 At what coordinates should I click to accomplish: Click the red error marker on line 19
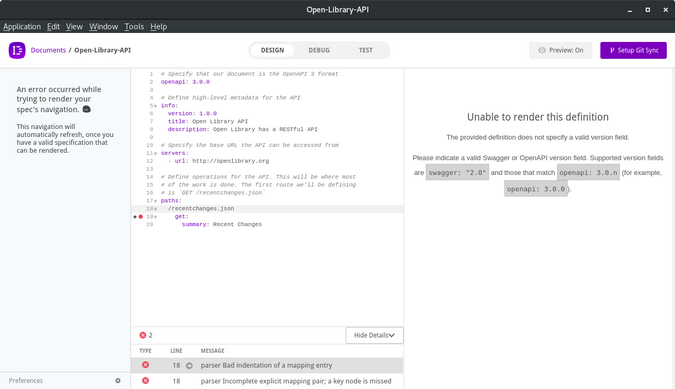pos(140,216)
